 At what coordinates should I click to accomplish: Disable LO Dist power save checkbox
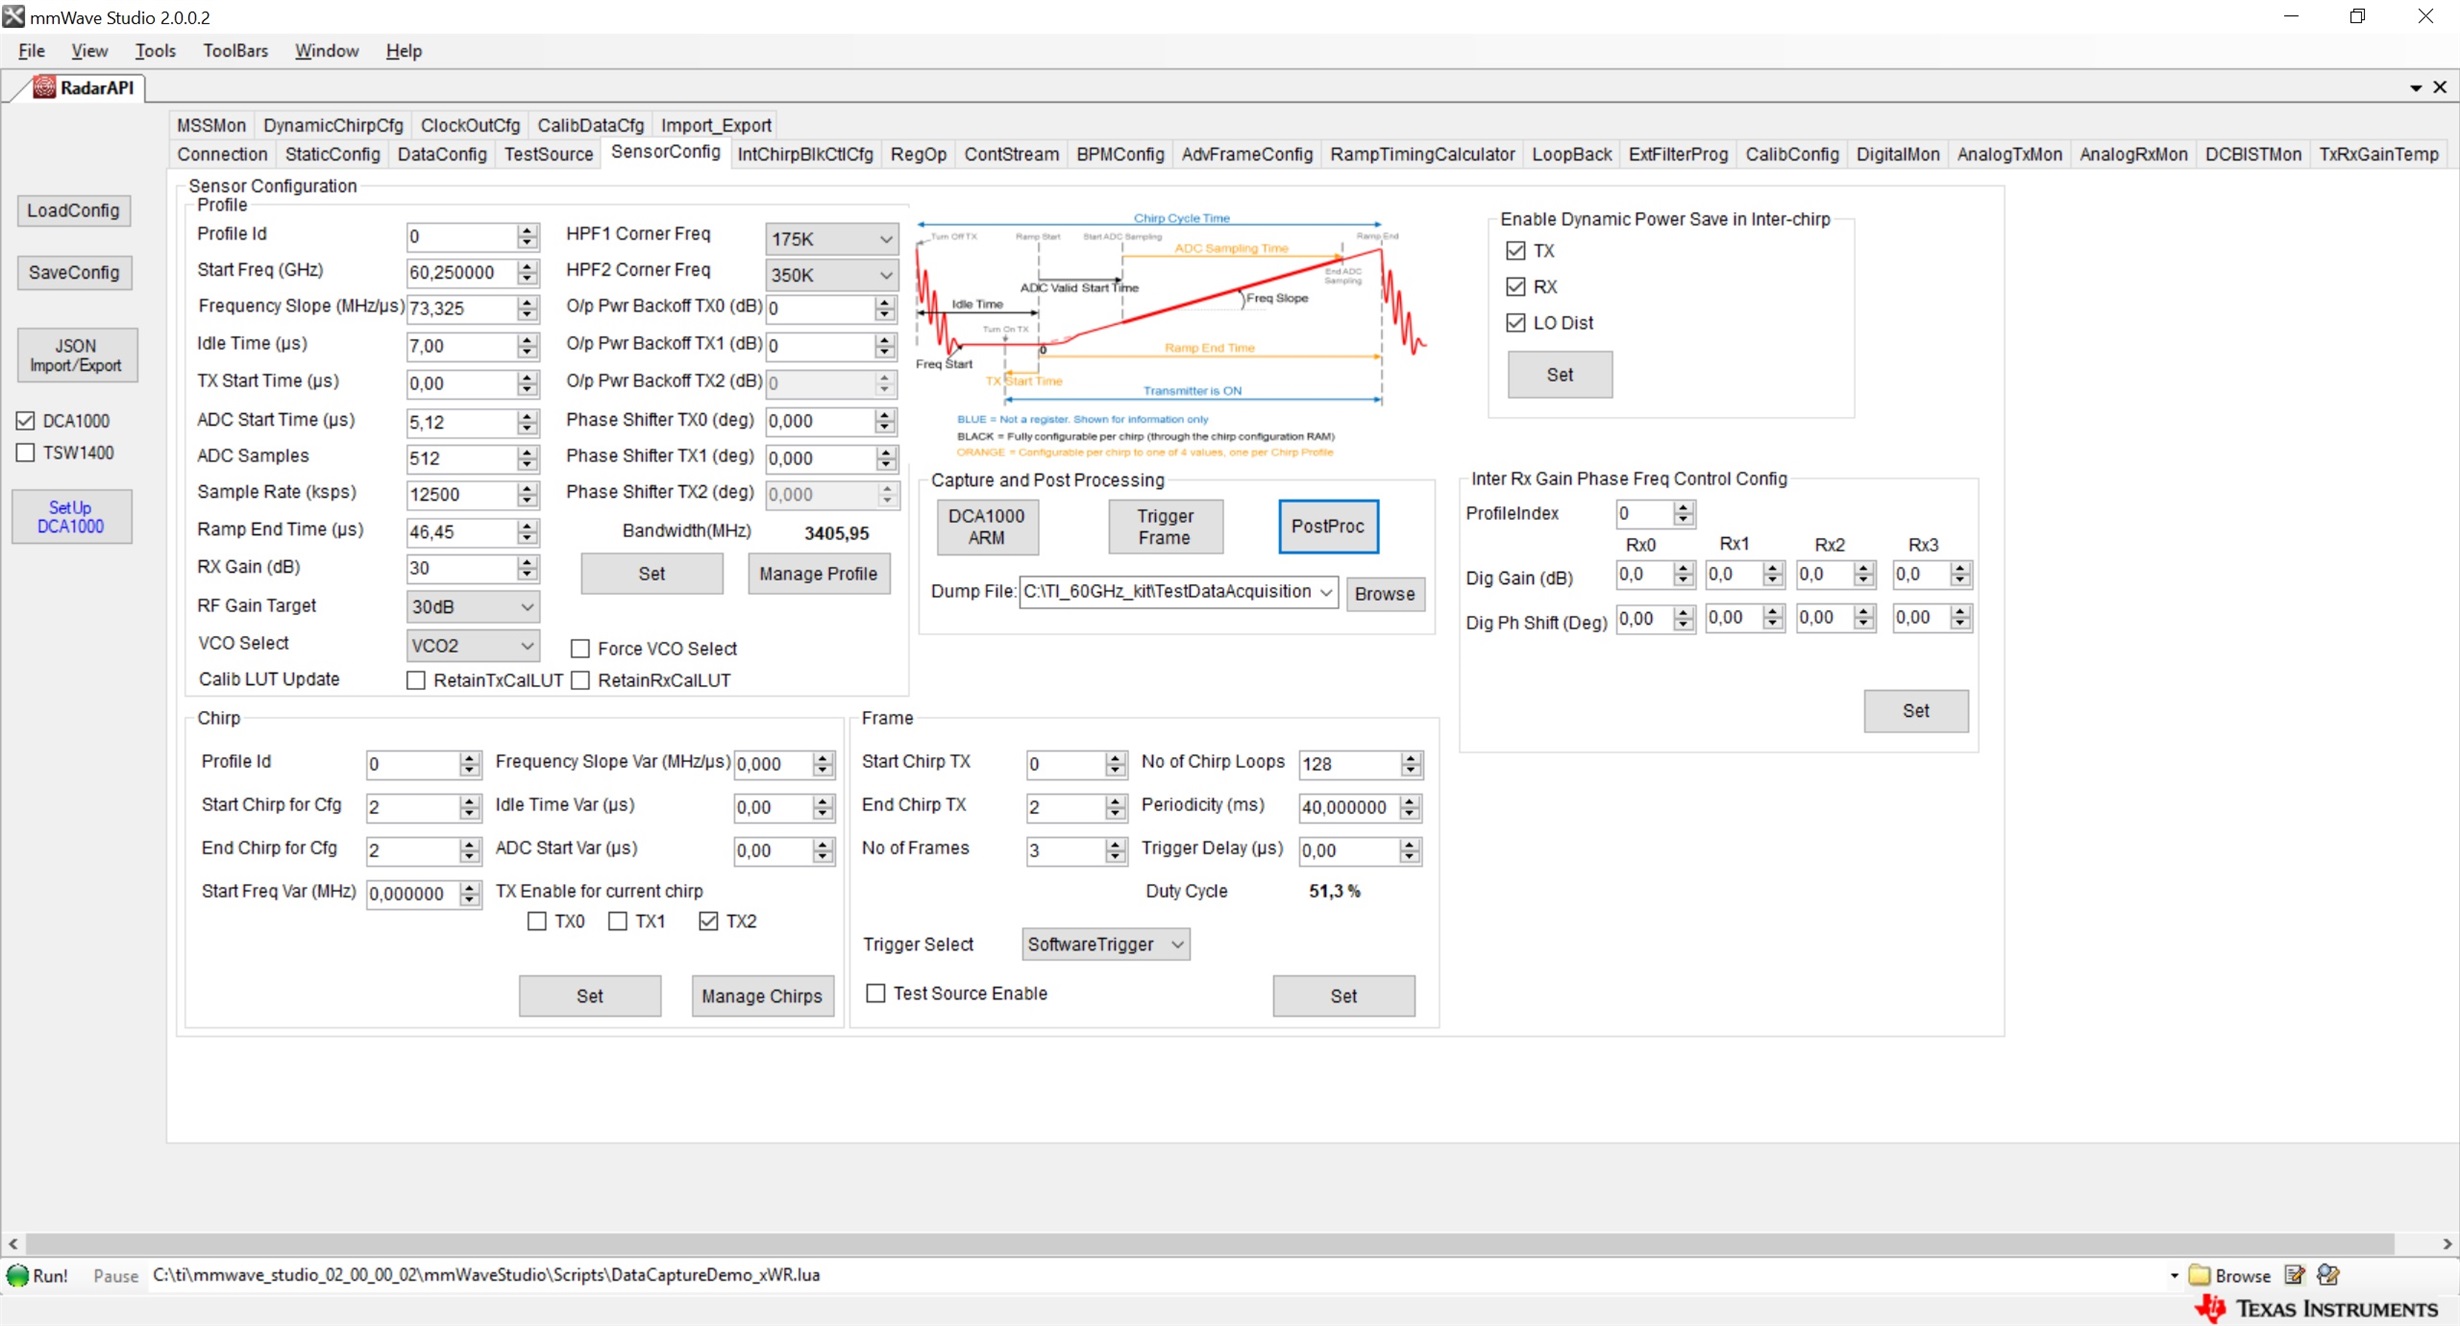pyautogui.click(x=1516, y=323)
